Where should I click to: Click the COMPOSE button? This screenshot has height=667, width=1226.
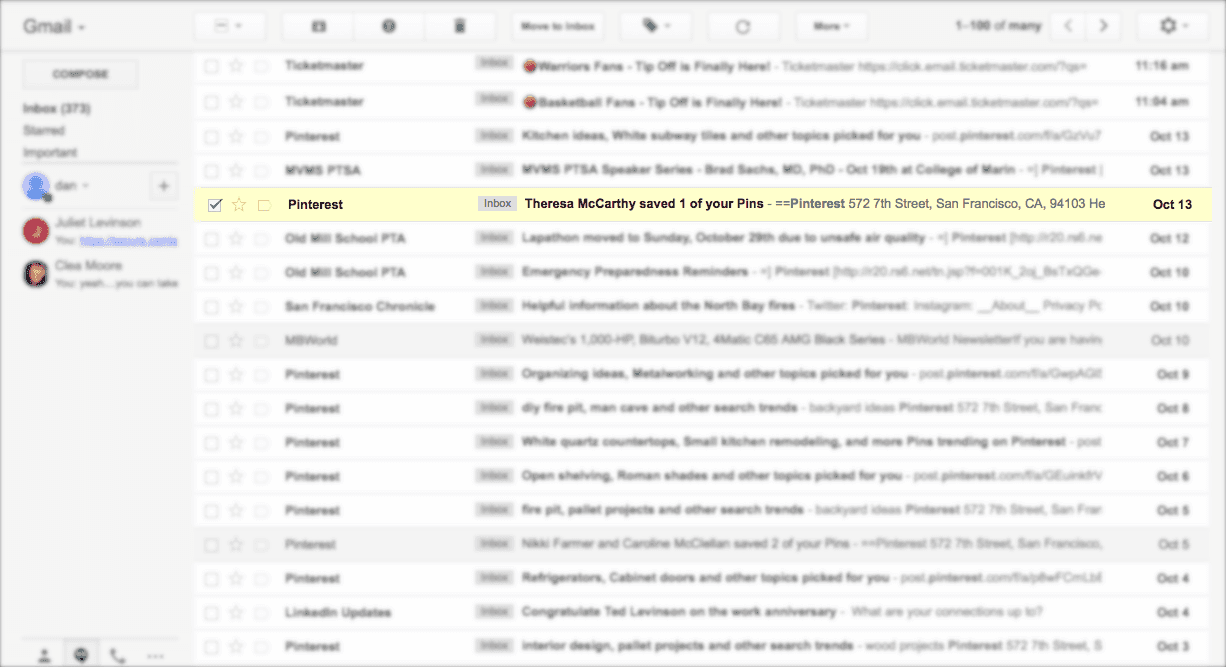coord(81,74)
